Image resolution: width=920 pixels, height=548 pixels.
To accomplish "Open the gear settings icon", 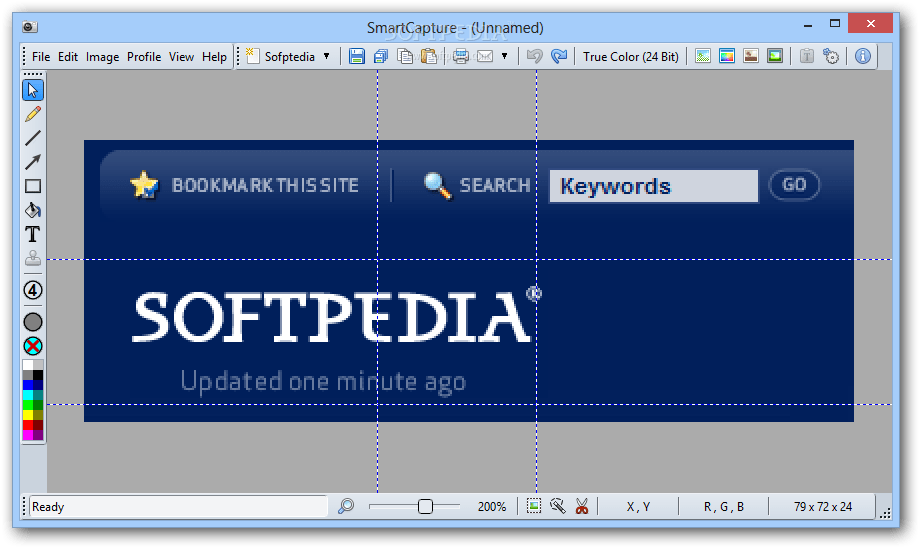I will point(831,56).
